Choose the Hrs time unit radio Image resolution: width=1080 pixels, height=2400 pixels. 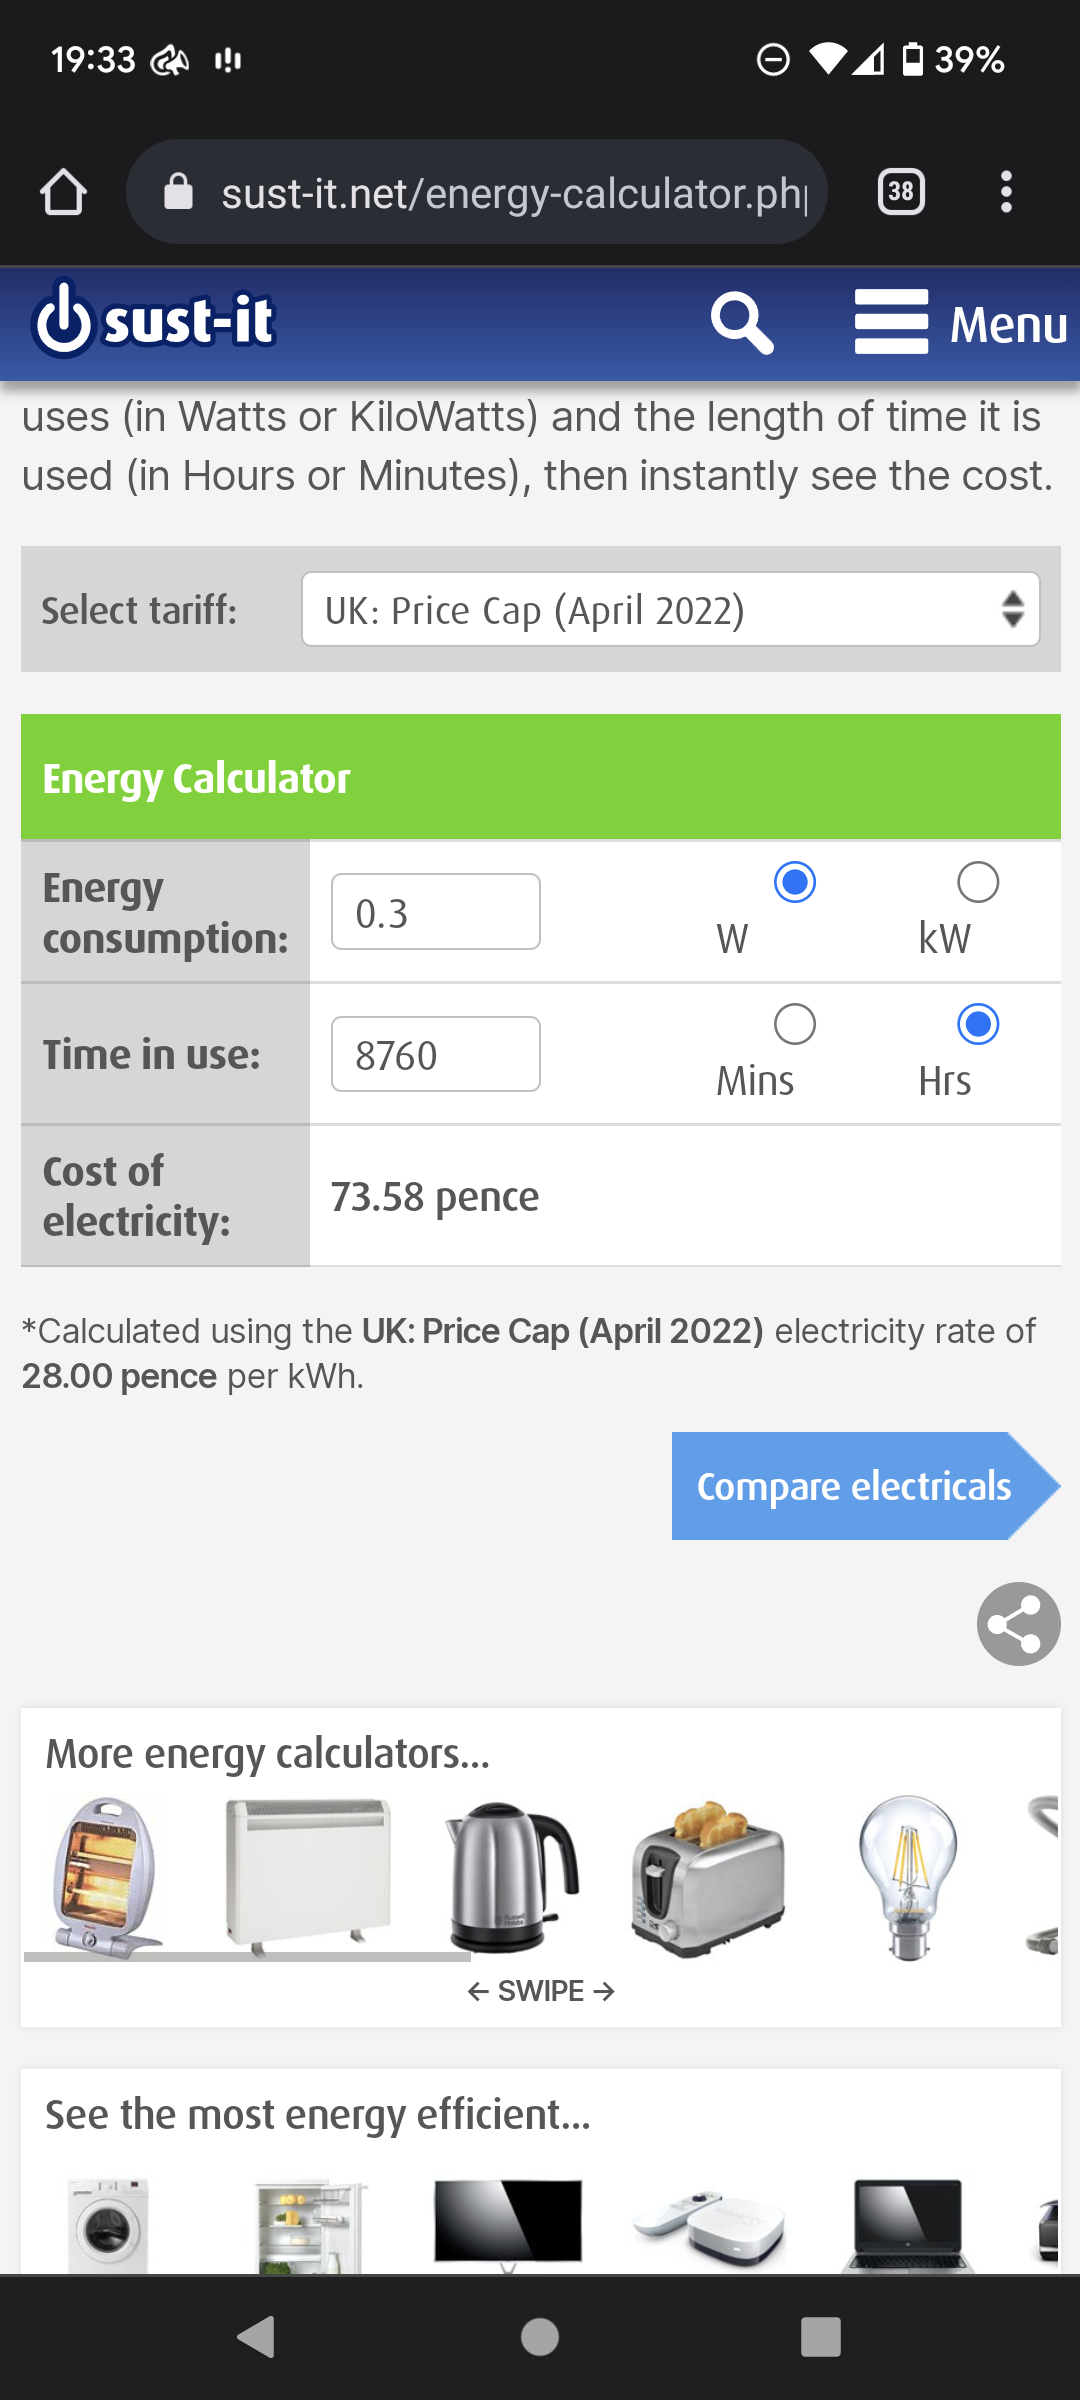tap(977, 1024)
